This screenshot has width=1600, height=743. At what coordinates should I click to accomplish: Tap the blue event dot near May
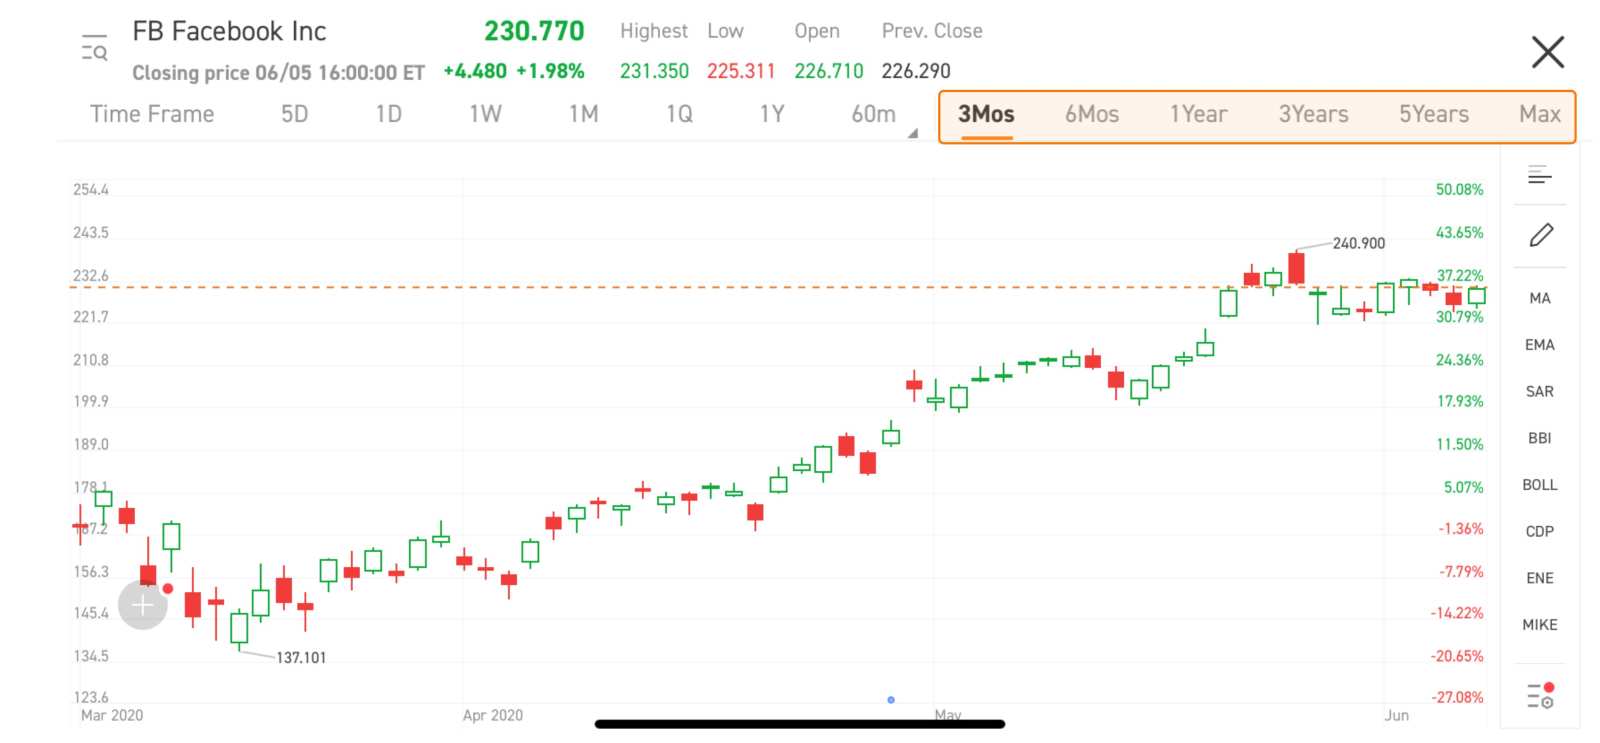(x=891, y=700)
